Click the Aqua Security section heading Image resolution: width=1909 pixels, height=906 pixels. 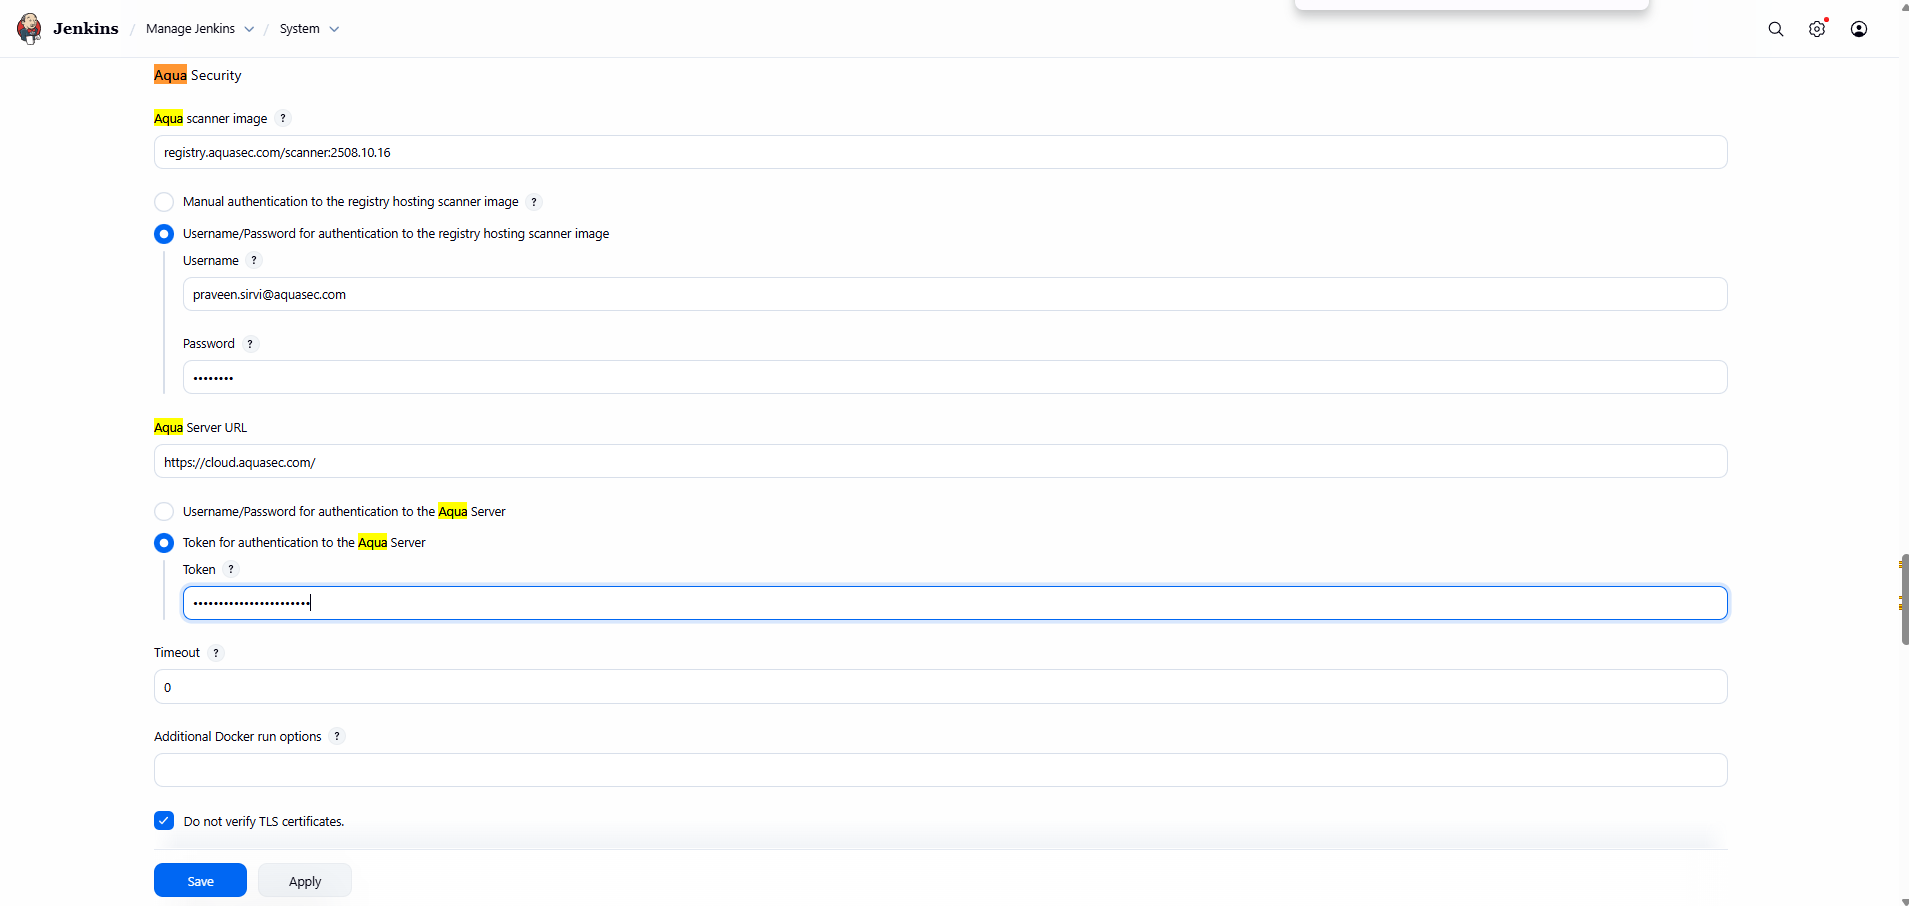[197, 75]
